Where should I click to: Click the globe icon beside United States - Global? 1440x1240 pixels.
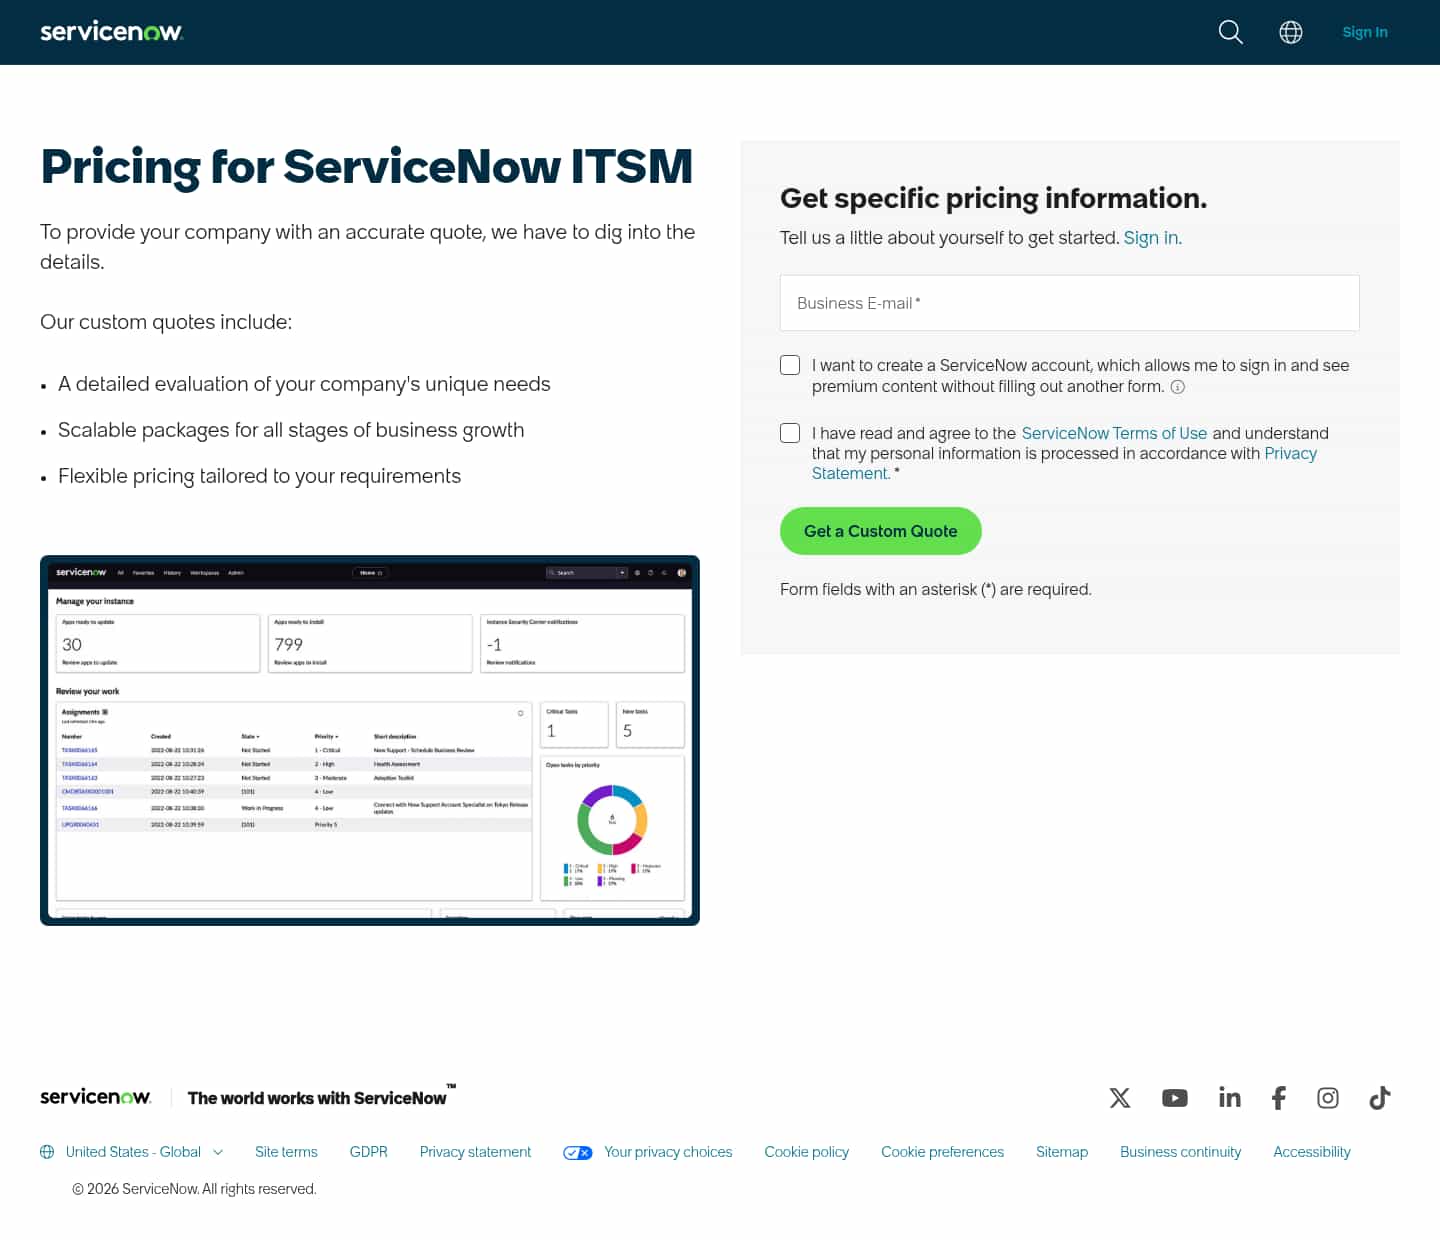(47, 1152)
